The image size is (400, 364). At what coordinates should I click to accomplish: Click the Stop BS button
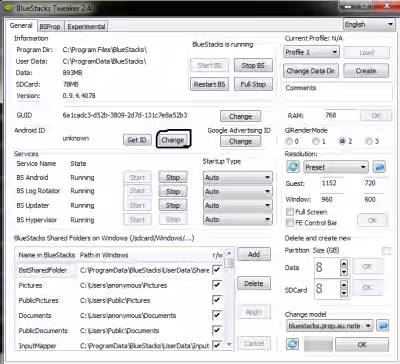coord(253,65)
